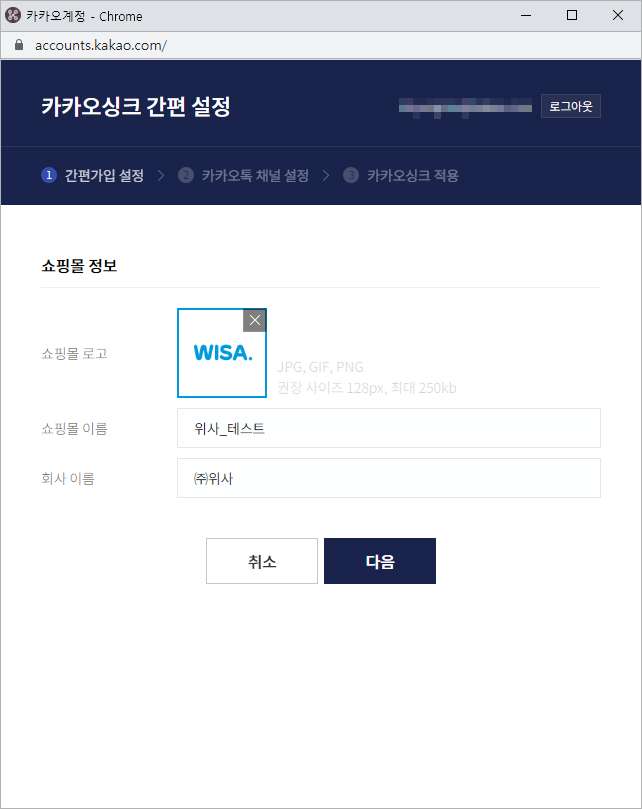
Task: Click the 다음 button to proceed
Action: 380,561
